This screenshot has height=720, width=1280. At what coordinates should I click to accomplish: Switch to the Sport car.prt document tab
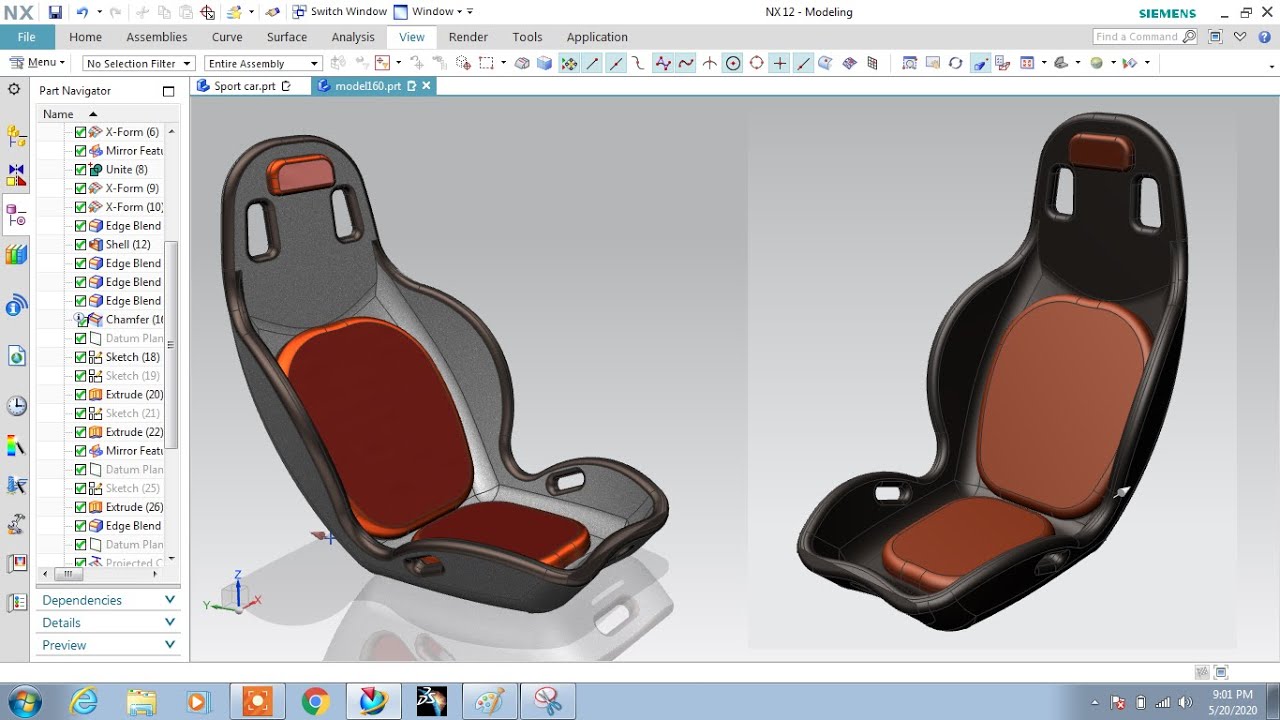244,86
